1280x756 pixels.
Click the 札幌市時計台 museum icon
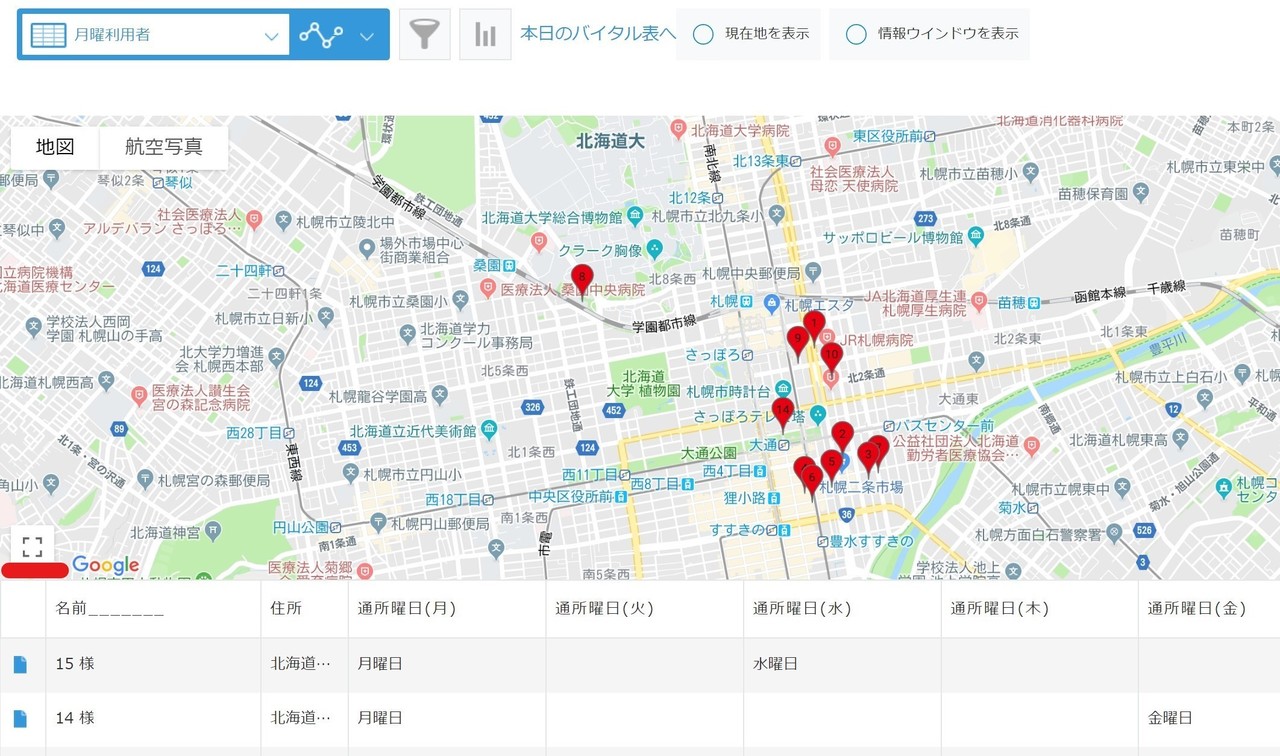(x=782, y=389)
